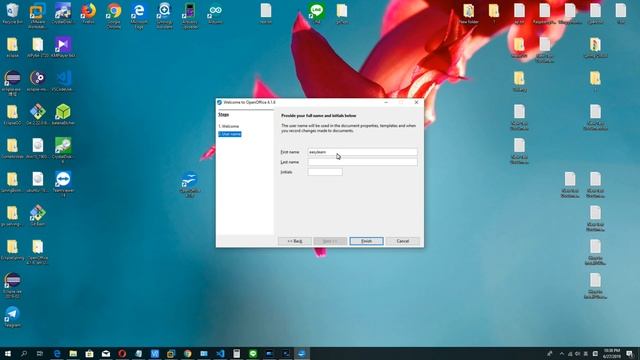
Task: Select the Telegram desktop shortcut
Action: point(12,317)
